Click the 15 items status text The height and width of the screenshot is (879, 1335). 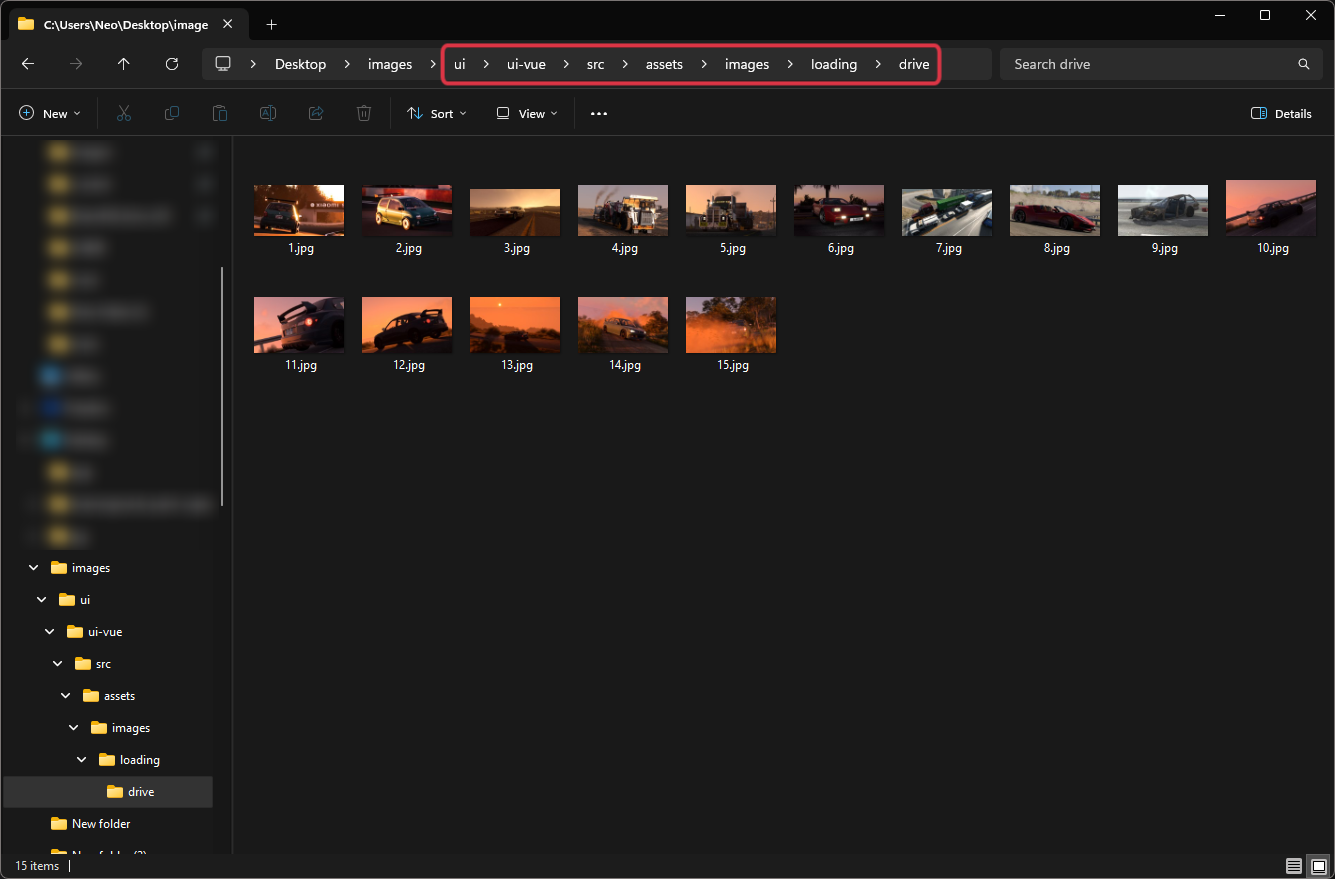[x=37, y=866]
